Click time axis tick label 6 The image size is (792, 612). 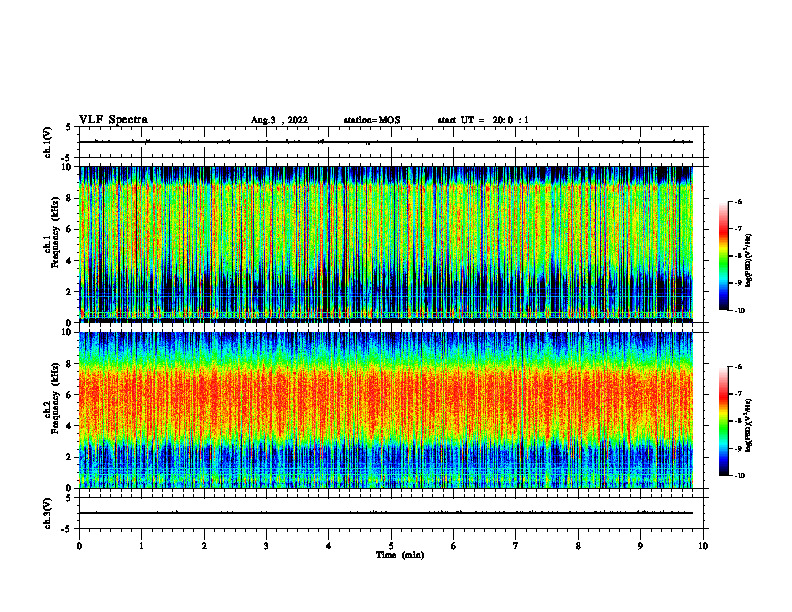click(x=454, y=546)
